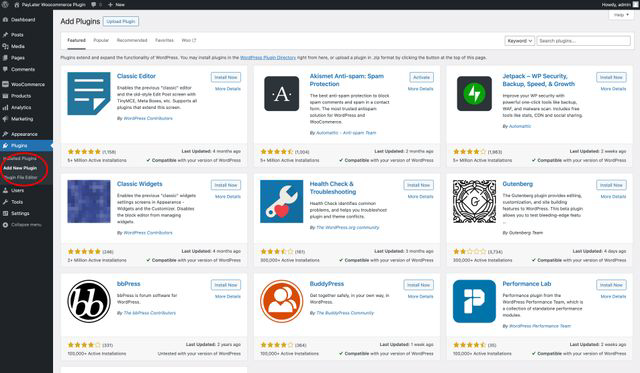
Task: Click the Health Check wrench icon
Action: [282, 201]
